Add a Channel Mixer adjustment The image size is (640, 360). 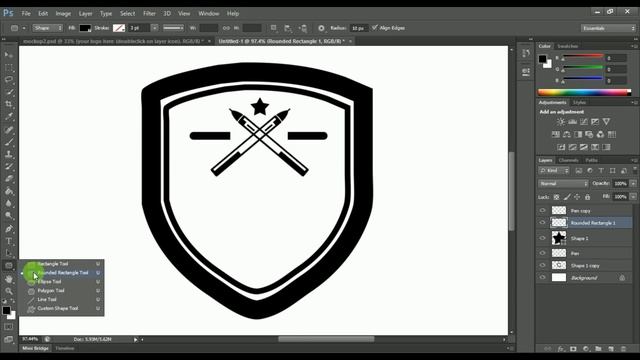600,134
